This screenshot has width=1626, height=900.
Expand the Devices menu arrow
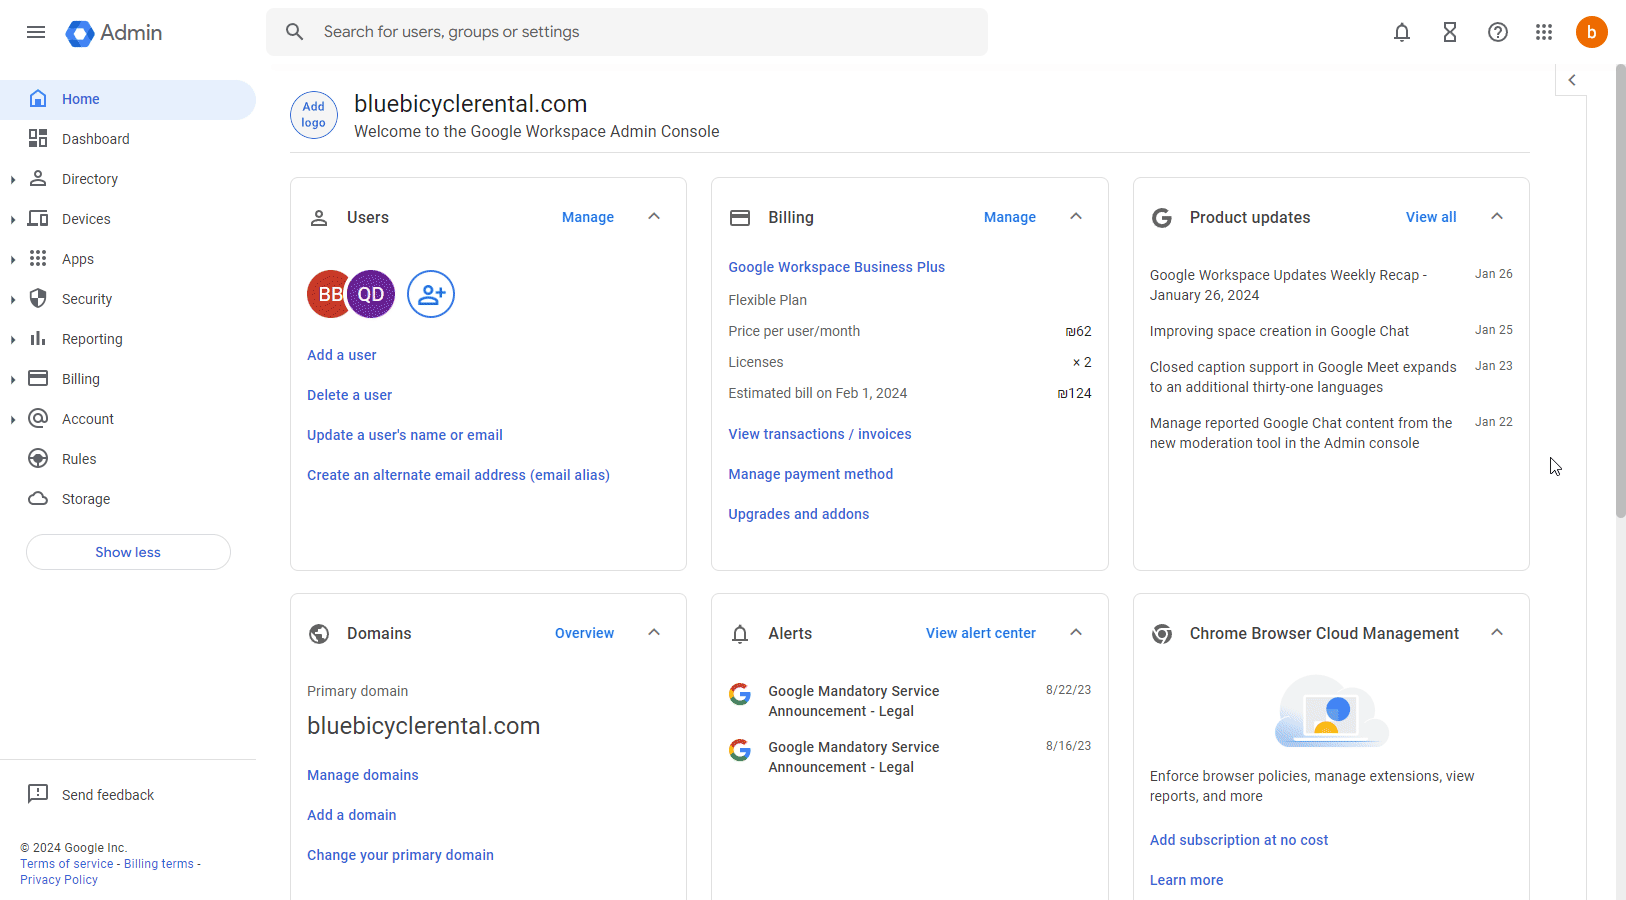12,220
